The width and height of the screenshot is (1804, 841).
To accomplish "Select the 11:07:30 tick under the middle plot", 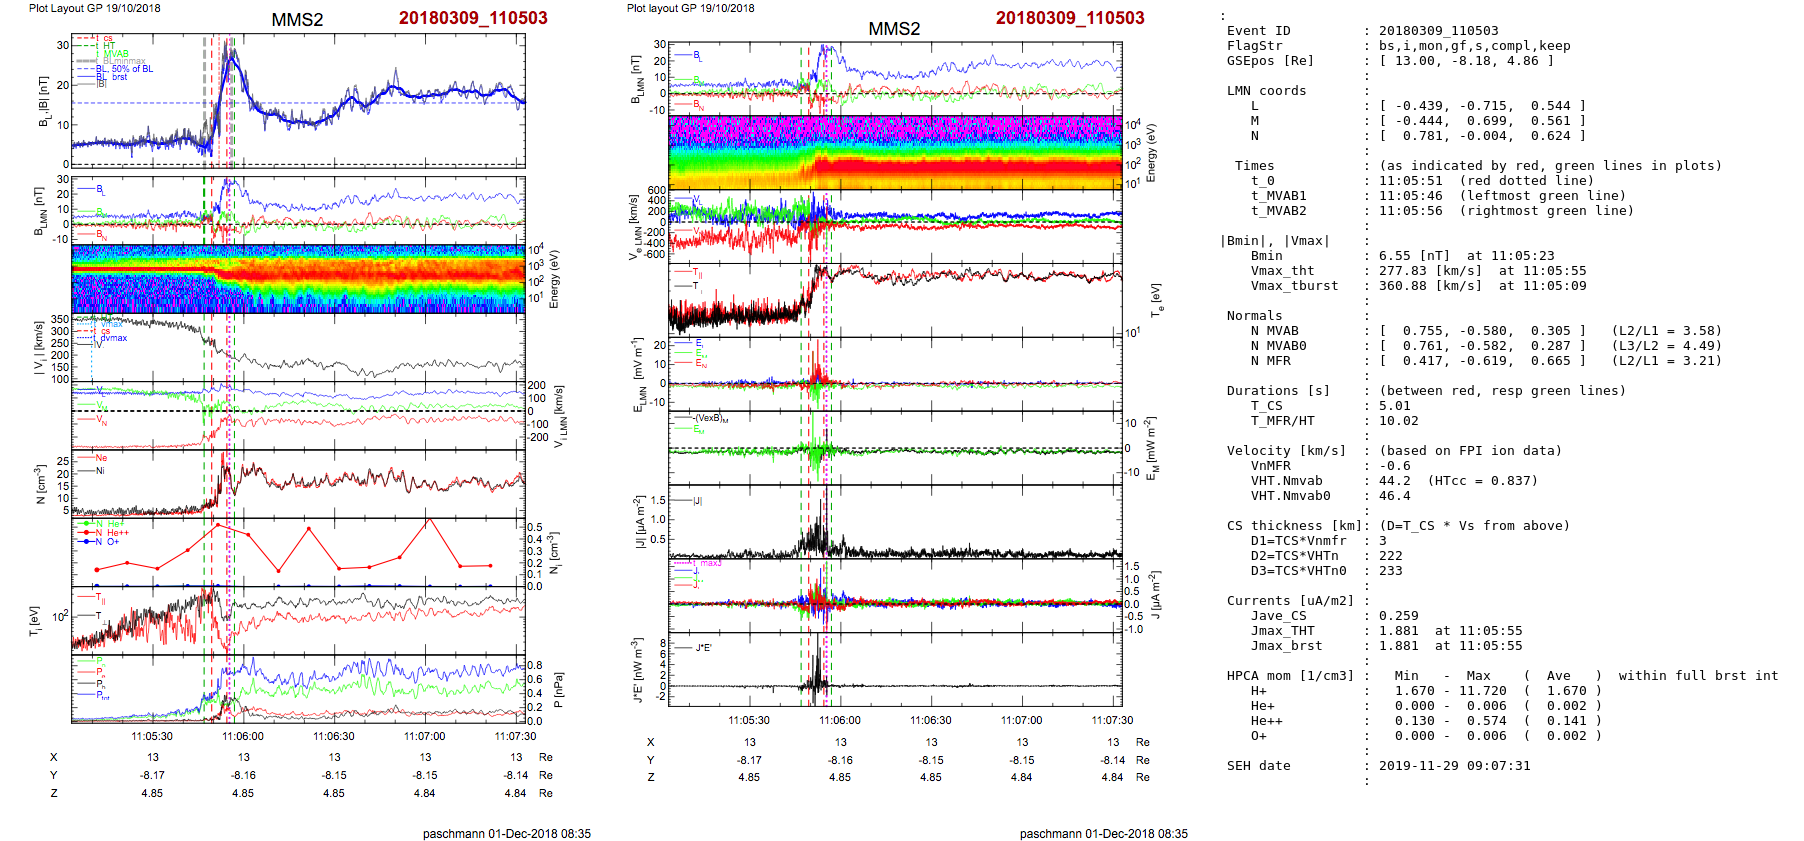I will coord(1112,720).
